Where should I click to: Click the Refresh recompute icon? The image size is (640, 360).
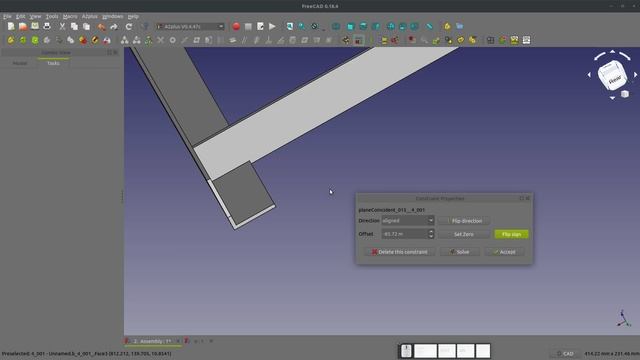coord(129,27)
